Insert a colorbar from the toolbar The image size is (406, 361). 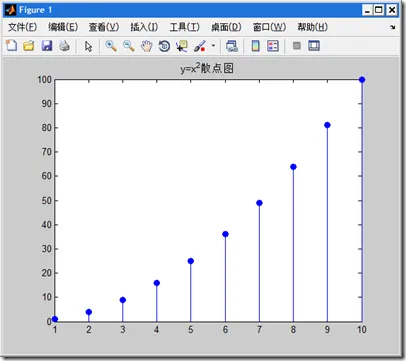coord(255,46)
